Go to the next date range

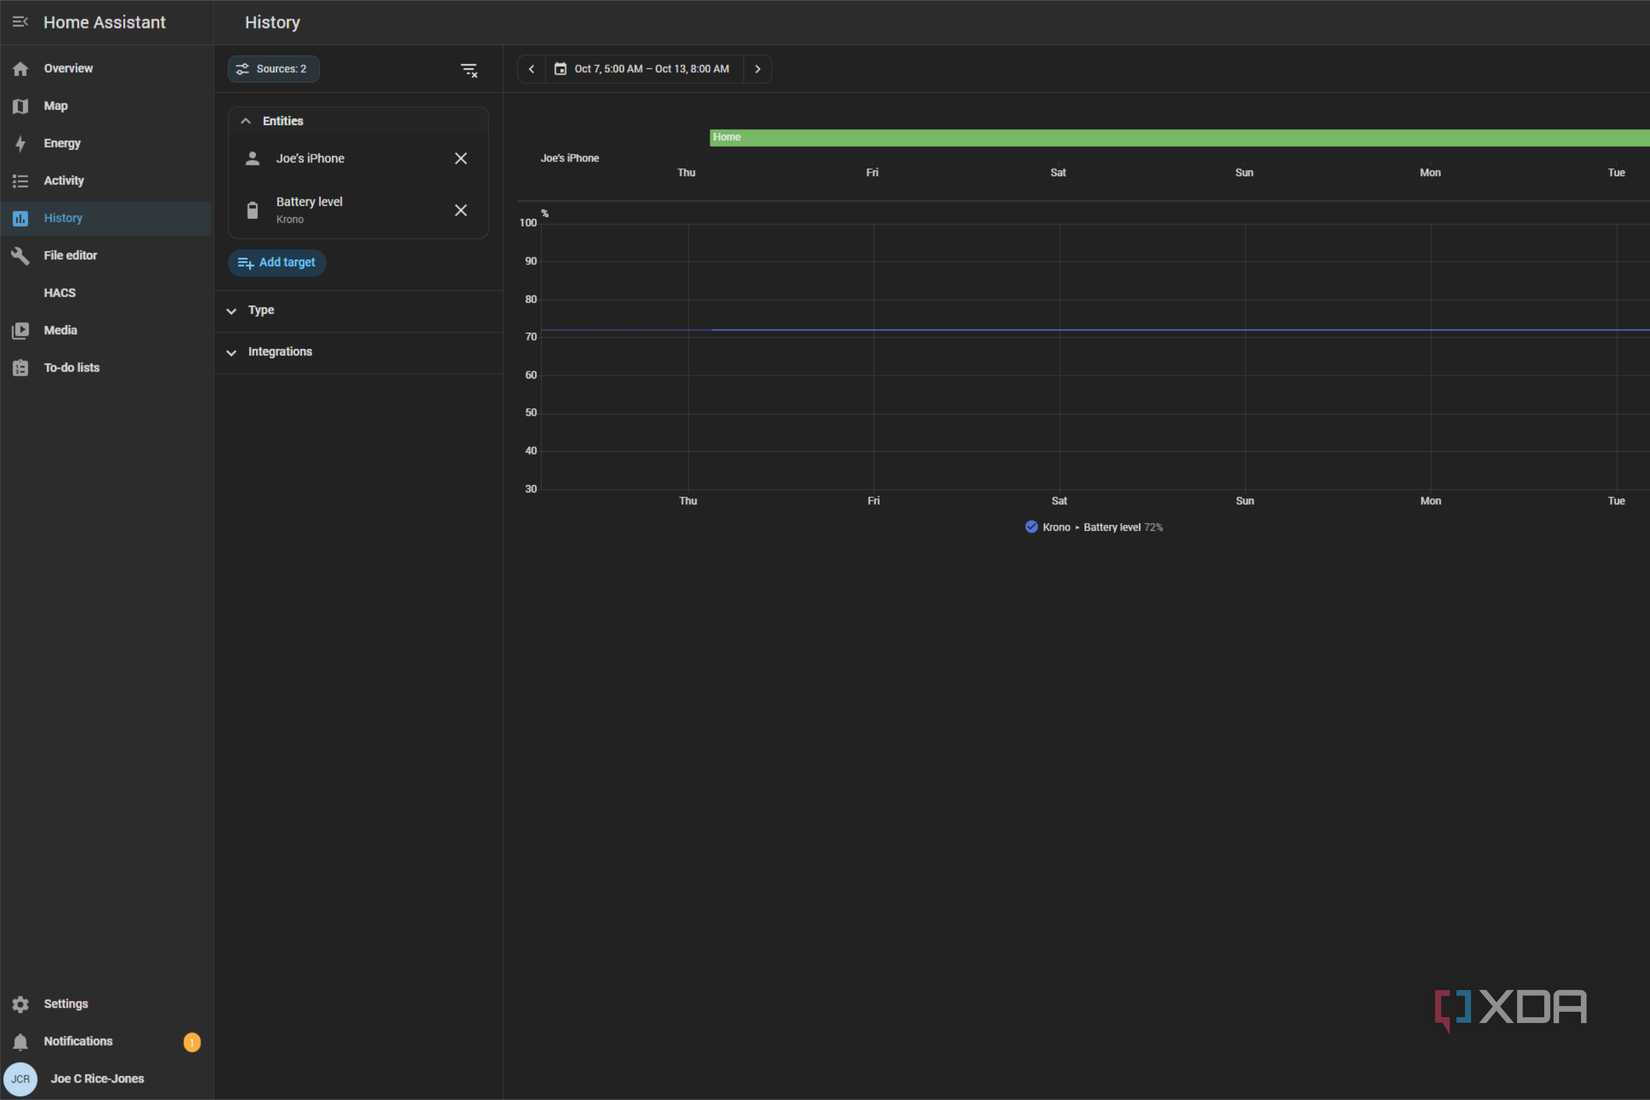pos(758,69)
